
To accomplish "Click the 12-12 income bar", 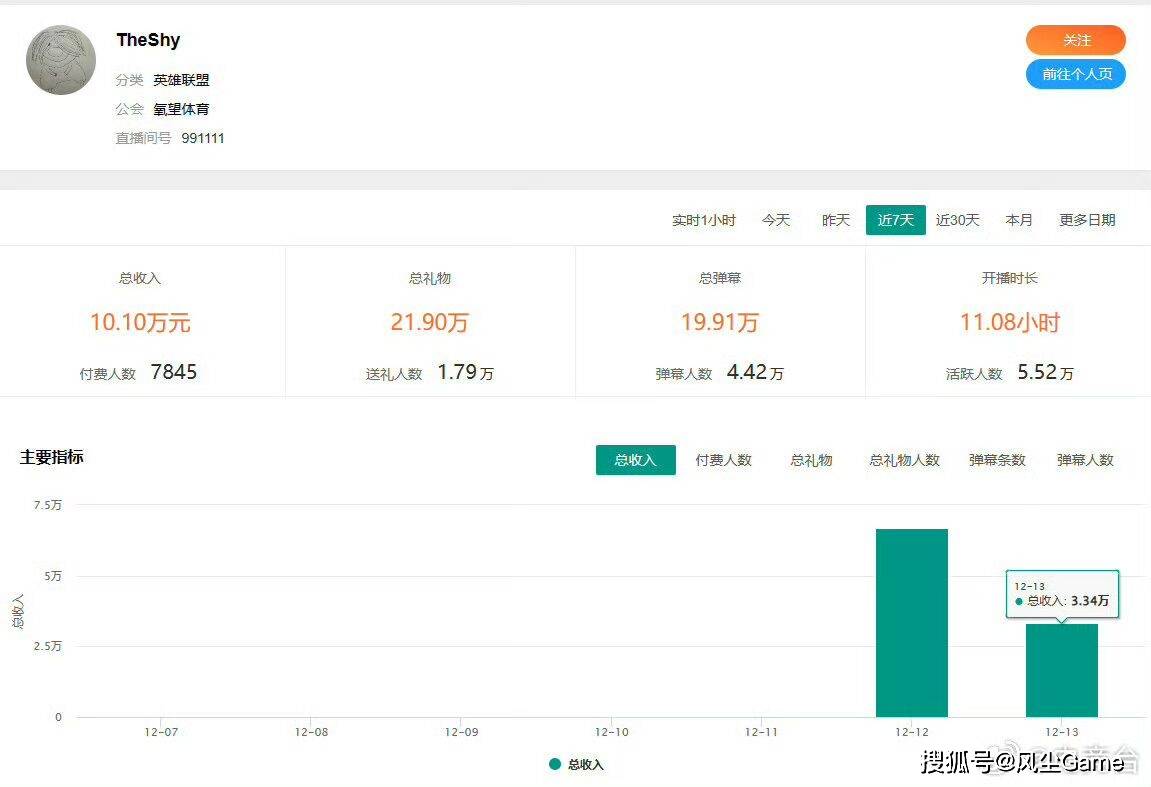I will (x=912, y=623).
